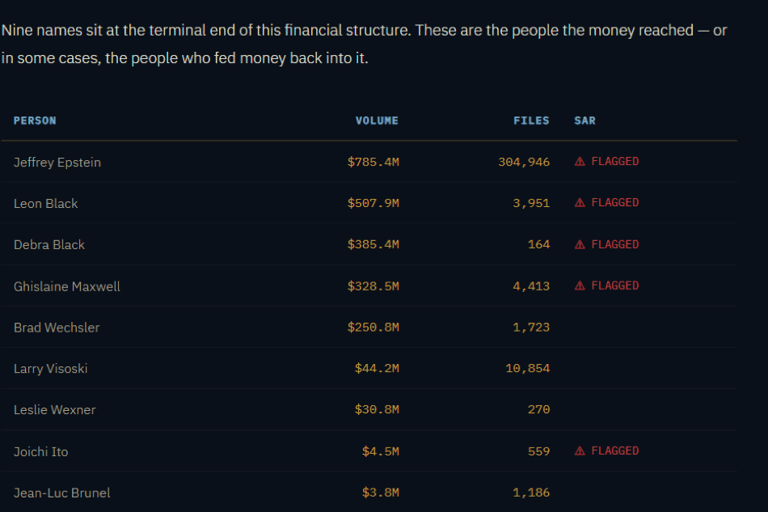Click the $785.4M volume value
Viewport: 768px width, 512px height.
(373, 162)
